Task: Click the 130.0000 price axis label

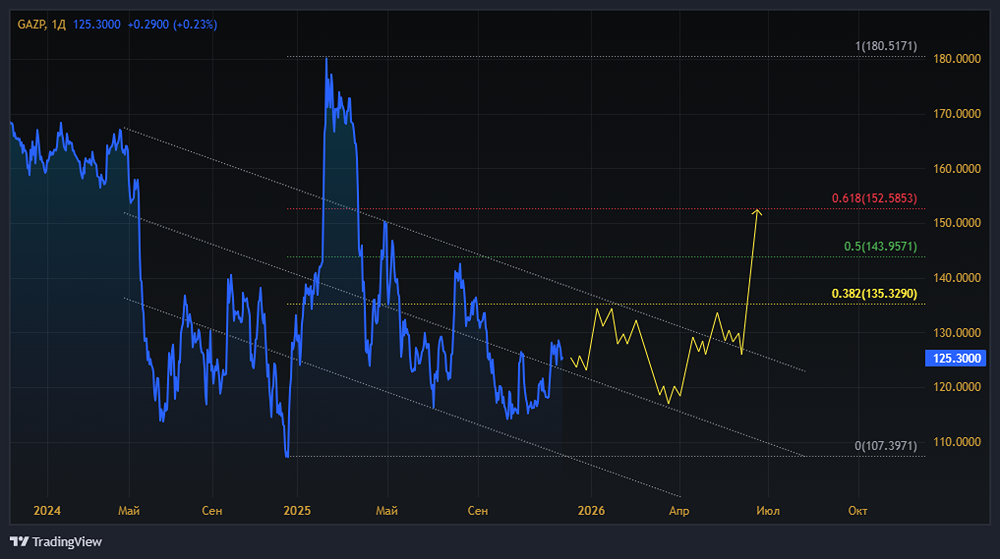Action: pyautogui.click(x=957, y=333)
